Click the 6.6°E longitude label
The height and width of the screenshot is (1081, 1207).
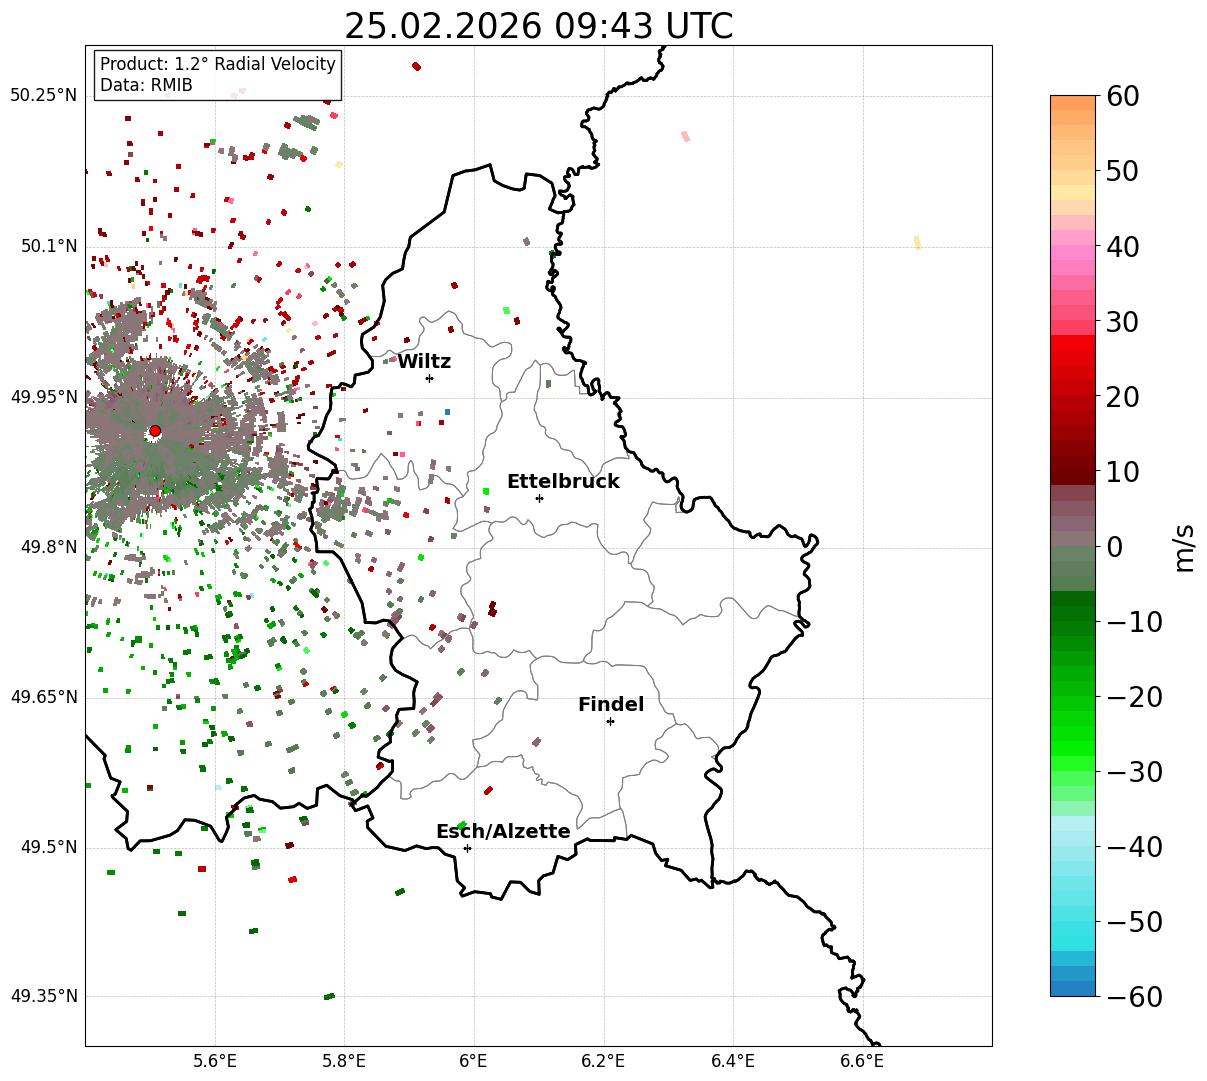[x=861, y=1060]
